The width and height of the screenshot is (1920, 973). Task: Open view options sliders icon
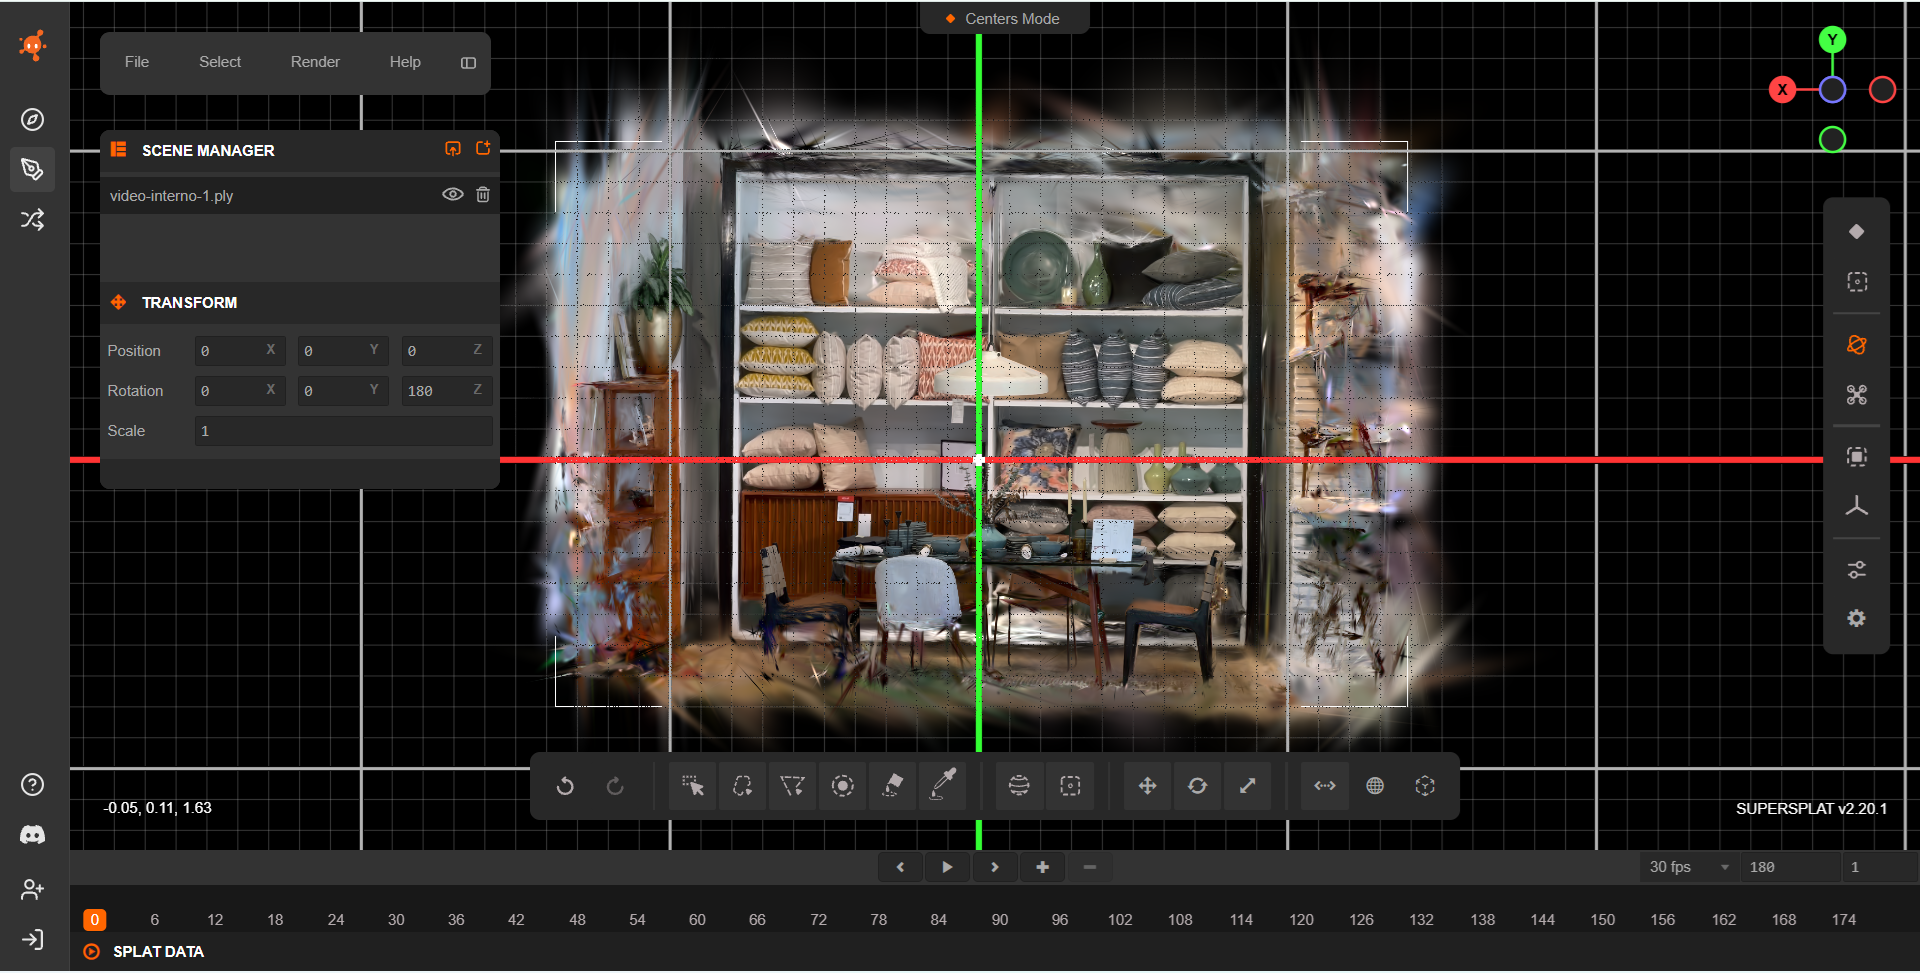point(1856,570)
